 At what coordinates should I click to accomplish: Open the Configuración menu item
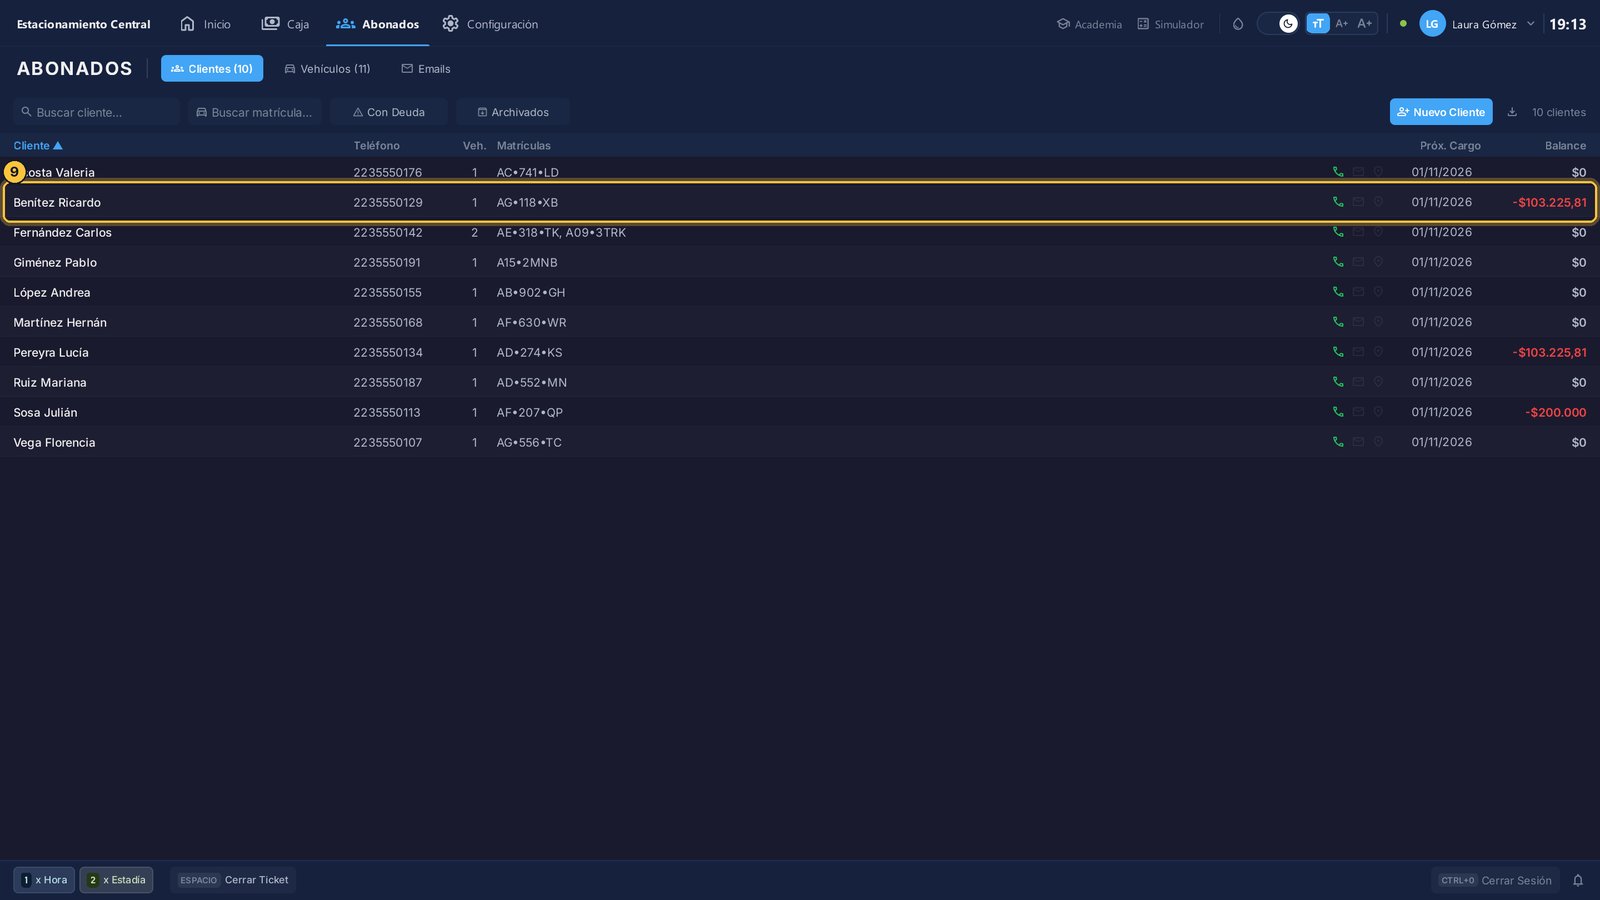click(x=490, y=24)
